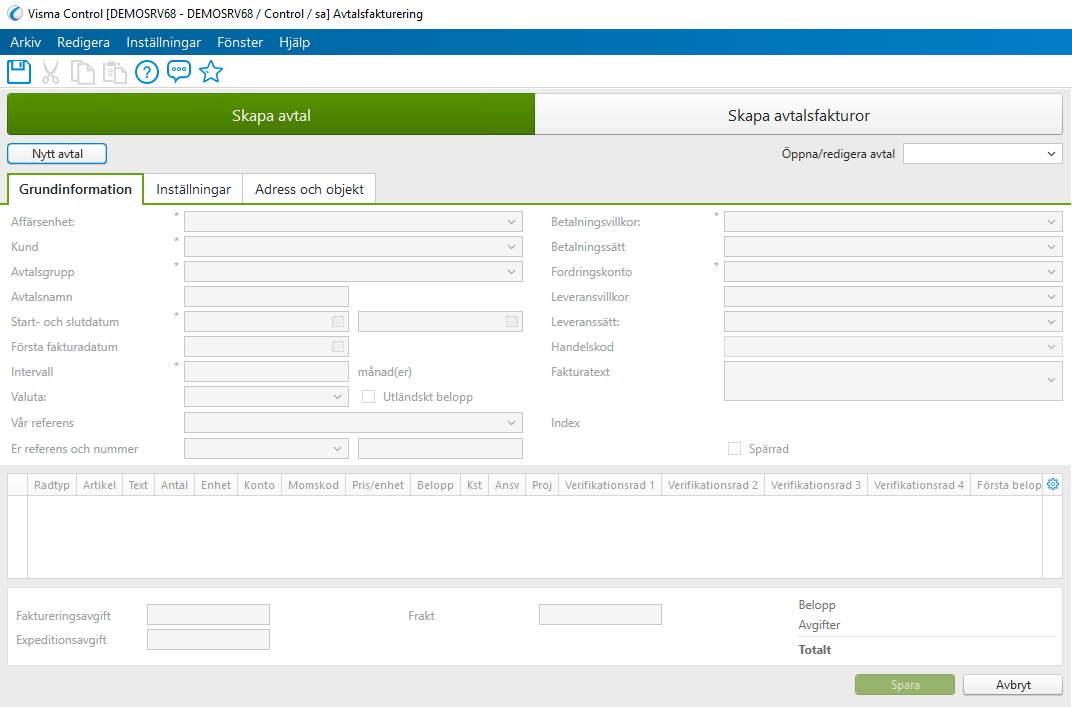The image size is (1072, 707).
Task: Click the Paste icon in the toolbar
Action: point(114,71)
